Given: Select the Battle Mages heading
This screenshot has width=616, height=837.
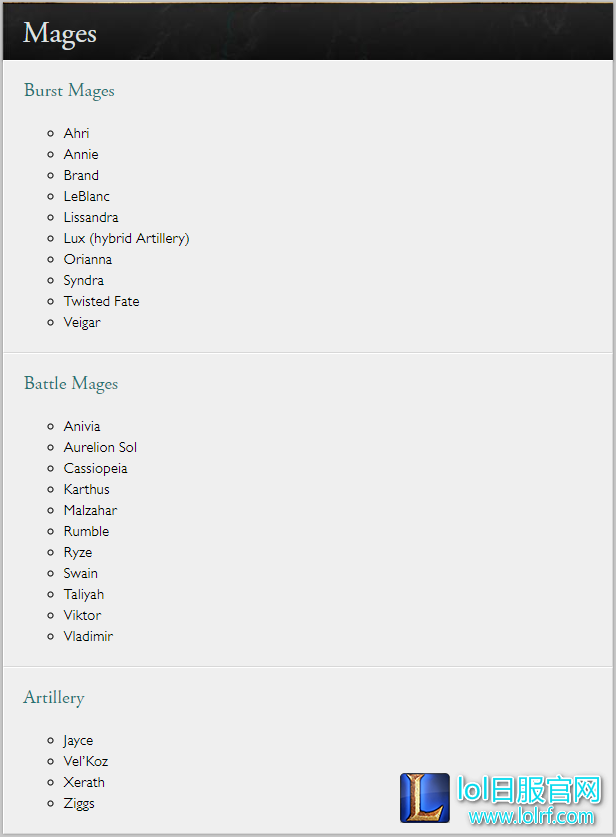Looking at the screenshot, I should click(x=71, y=383).
